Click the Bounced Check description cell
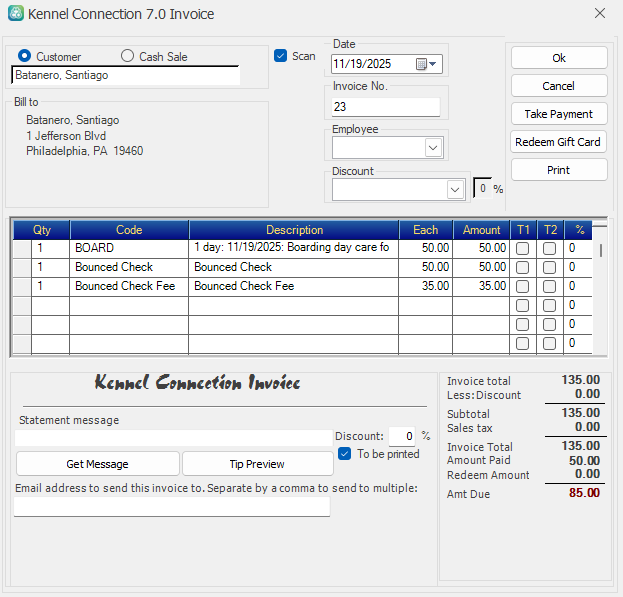Image resolution: width=623 pixels, height=597 pixels. (x=294, y=267)
